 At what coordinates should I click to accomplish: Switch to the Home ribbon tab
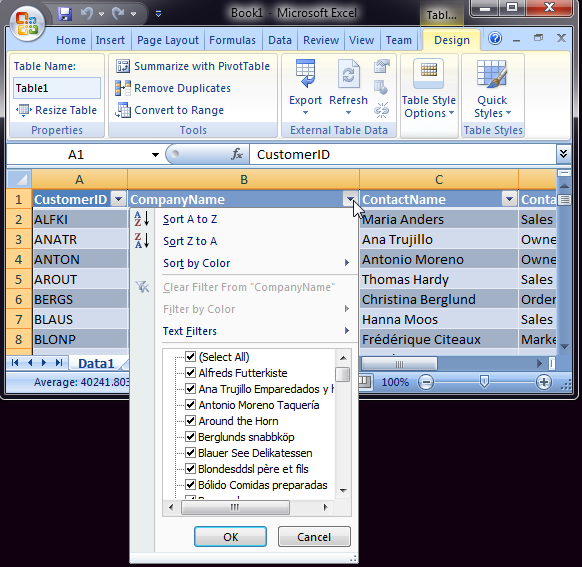71,40
